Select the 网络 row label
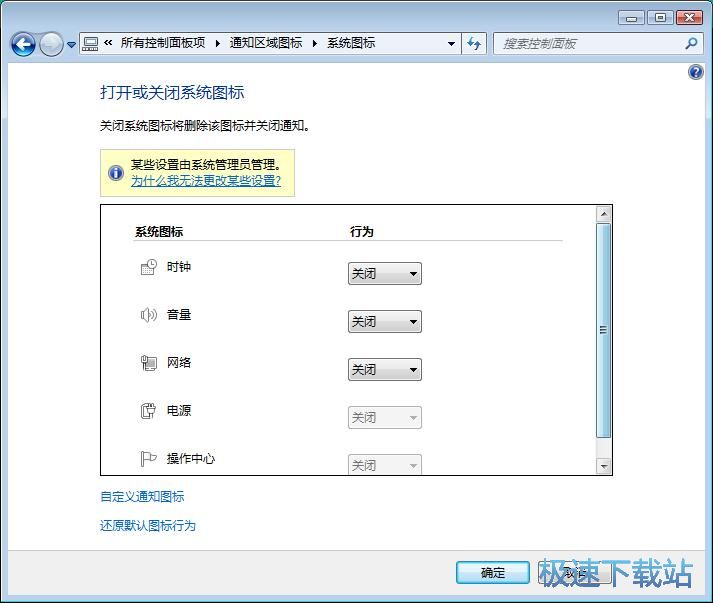713x603 pixels. 179,362
